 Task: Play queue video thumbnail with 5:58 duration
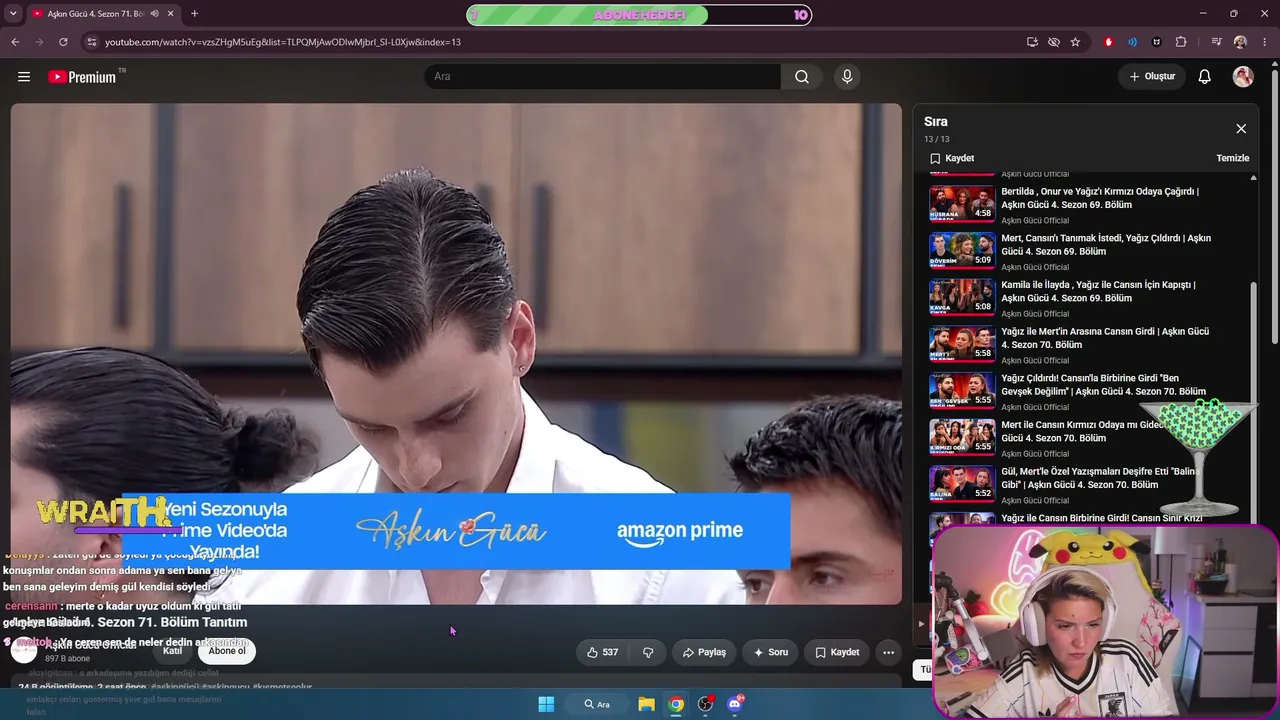point(962,343)
